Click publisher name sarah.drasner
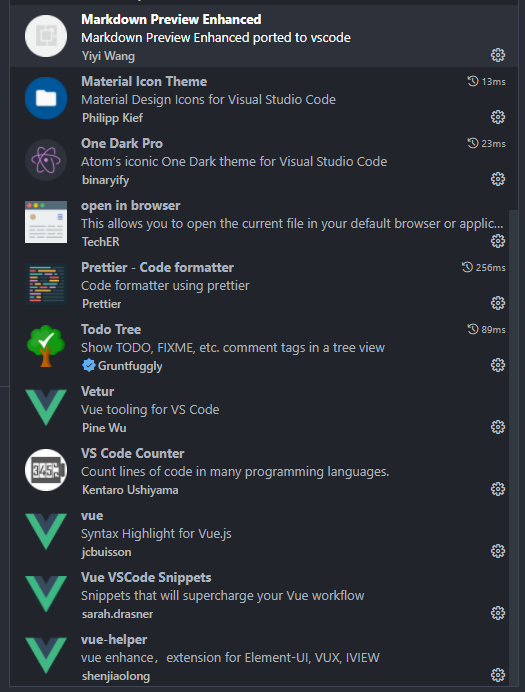 pyautogui.click(x=117, y=614)
